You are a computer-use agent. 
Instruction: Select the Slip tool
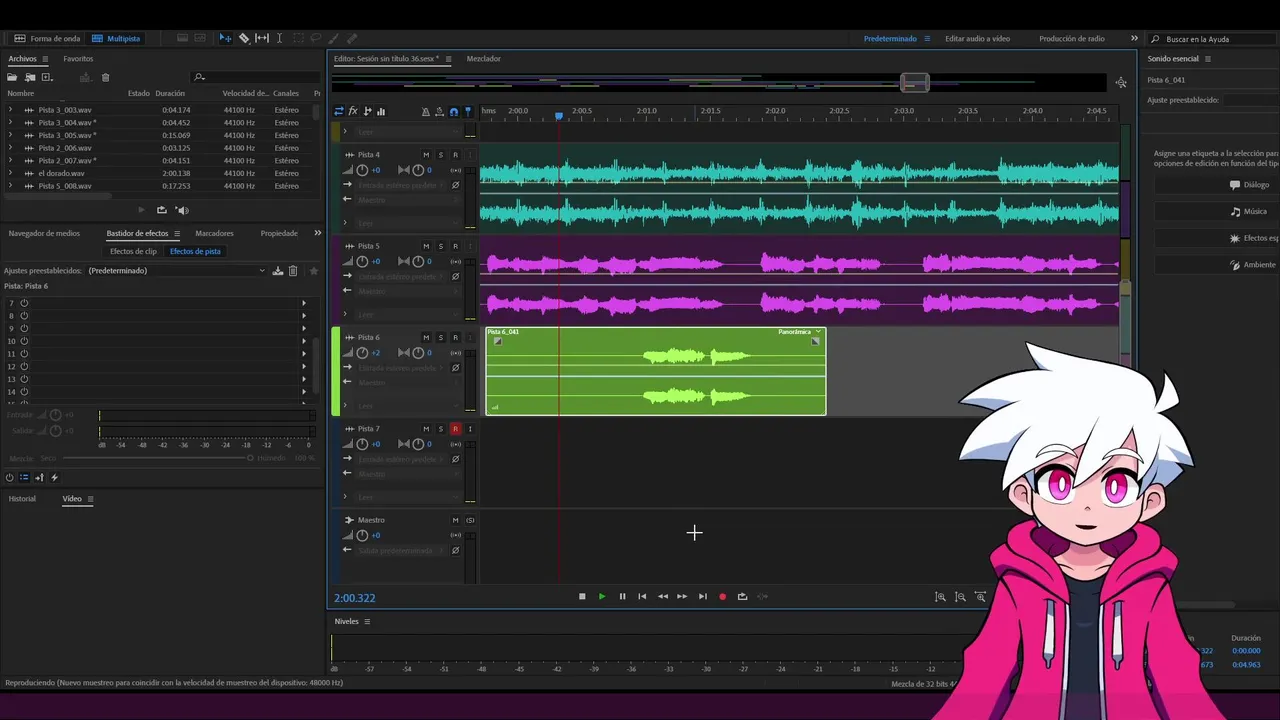(262, 38)
